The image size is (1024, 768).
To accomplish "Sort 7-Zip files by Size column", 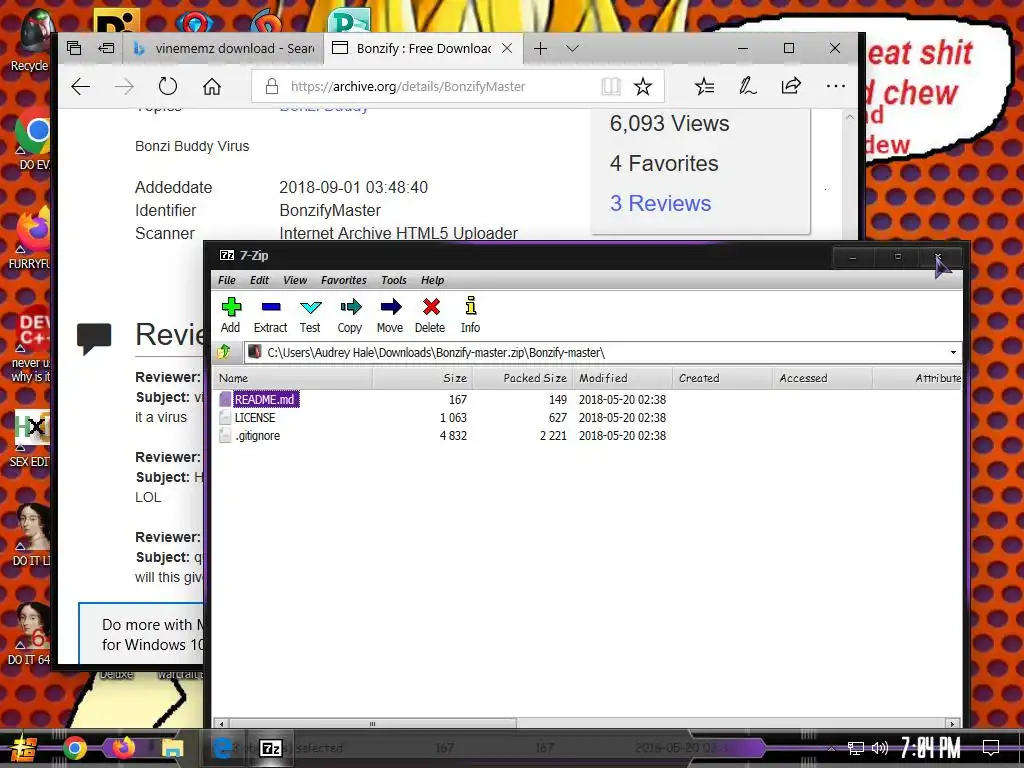I will (x=422, y=378).
